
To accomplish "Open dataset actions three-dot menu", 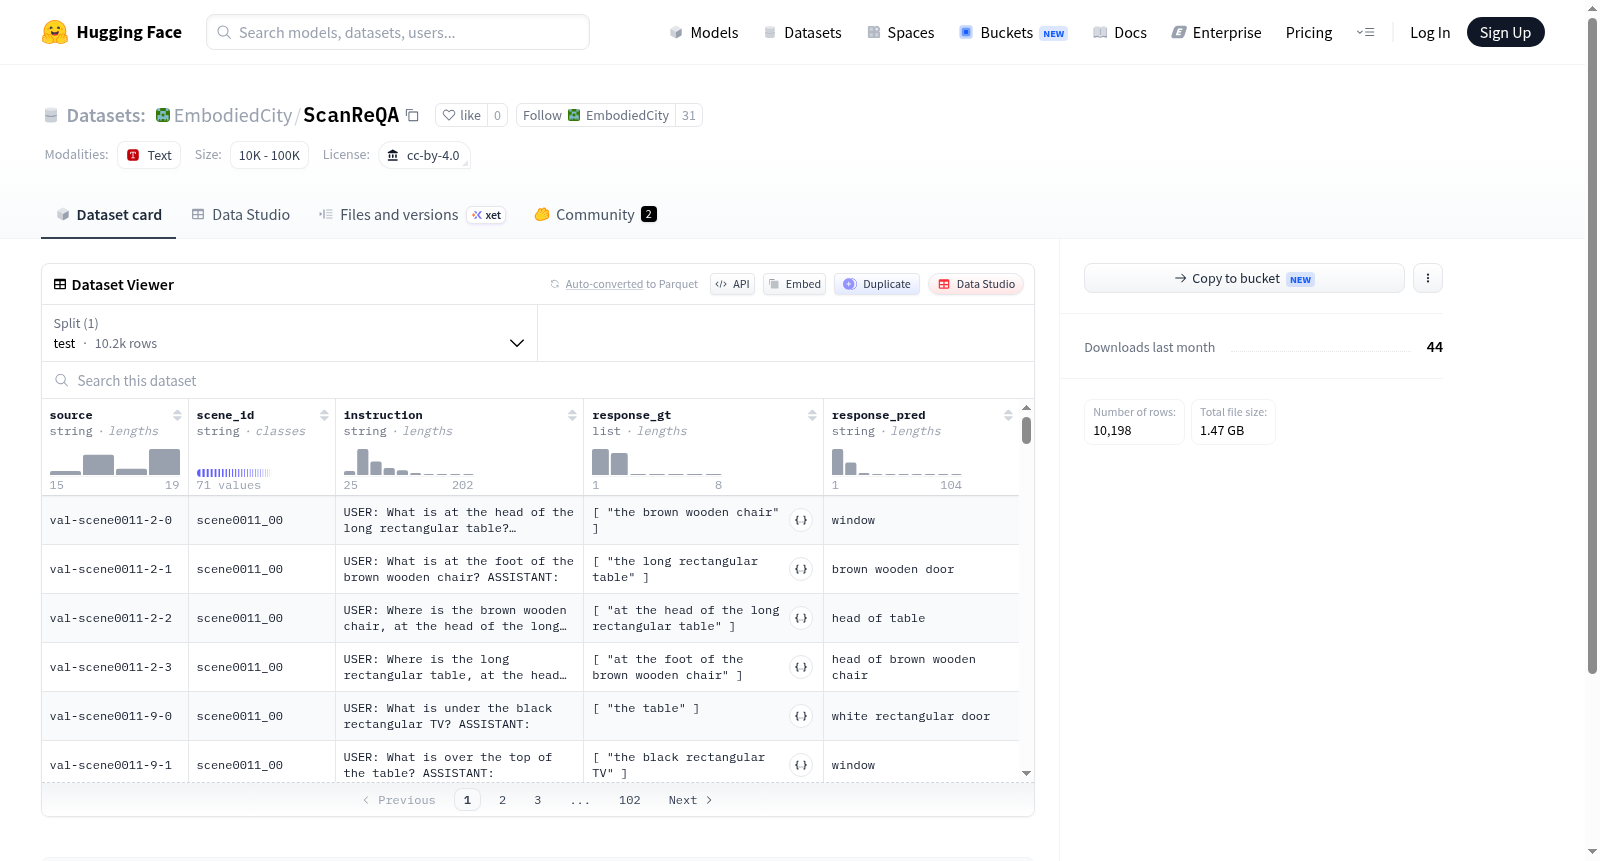I will [1428, 278].
